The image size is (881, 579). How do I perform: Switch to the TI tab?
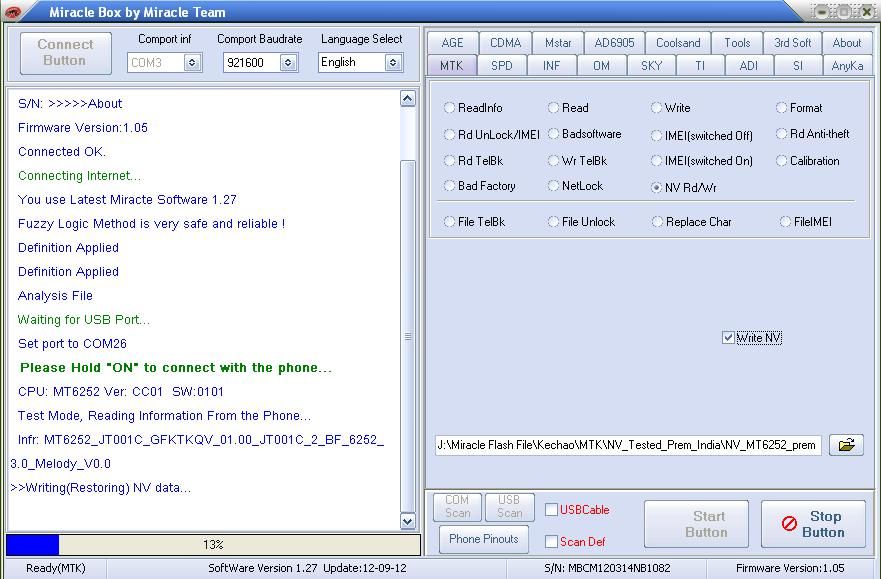tap(700, 66)
